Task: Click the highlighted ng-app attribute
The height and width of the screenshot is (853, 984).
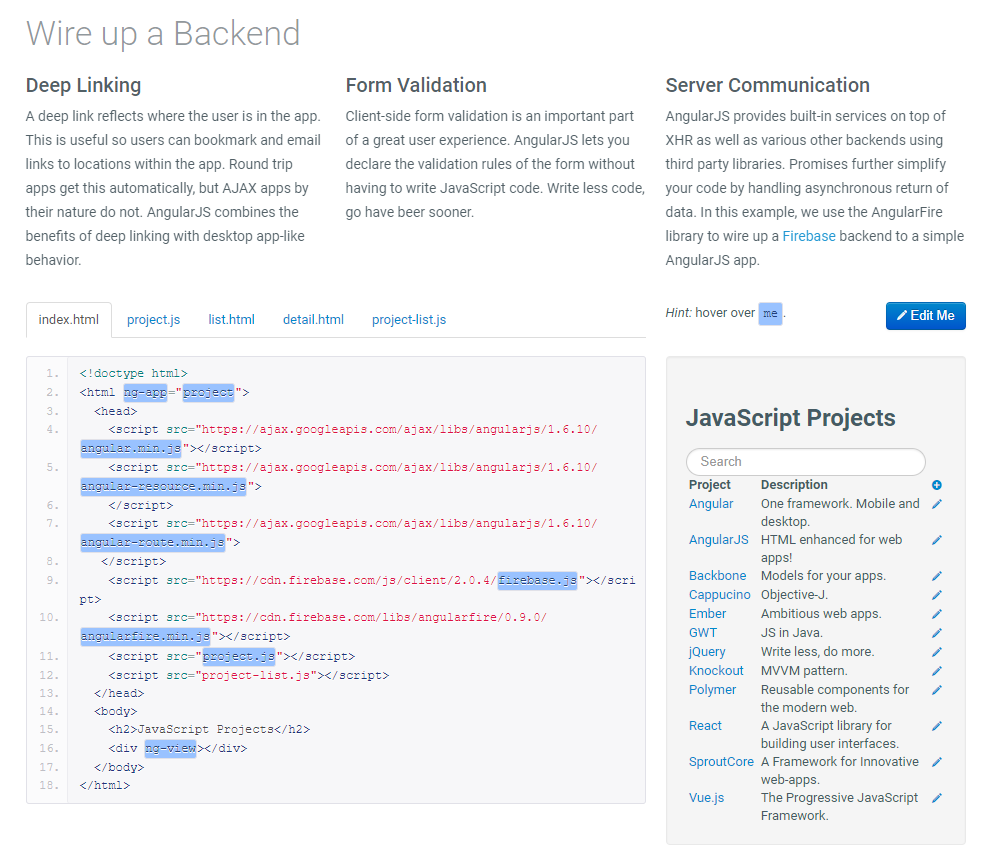Action: coord(145,393)
